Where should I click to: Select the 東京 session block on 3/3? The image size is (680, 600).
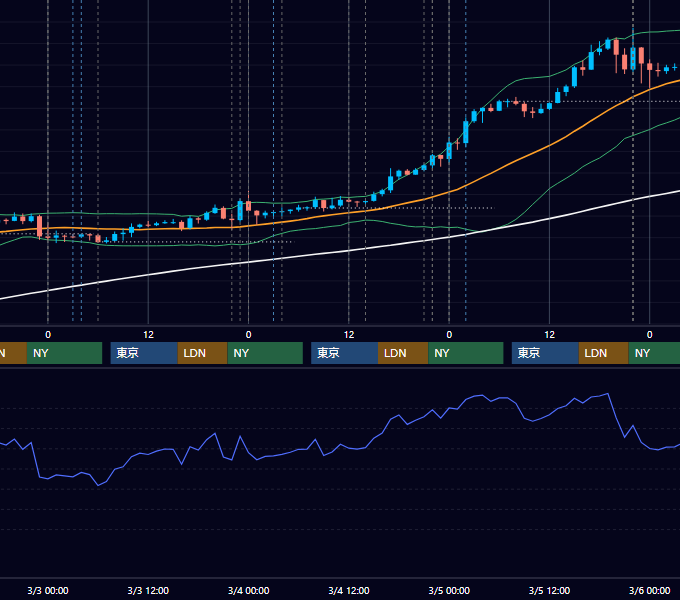(144, 353)
